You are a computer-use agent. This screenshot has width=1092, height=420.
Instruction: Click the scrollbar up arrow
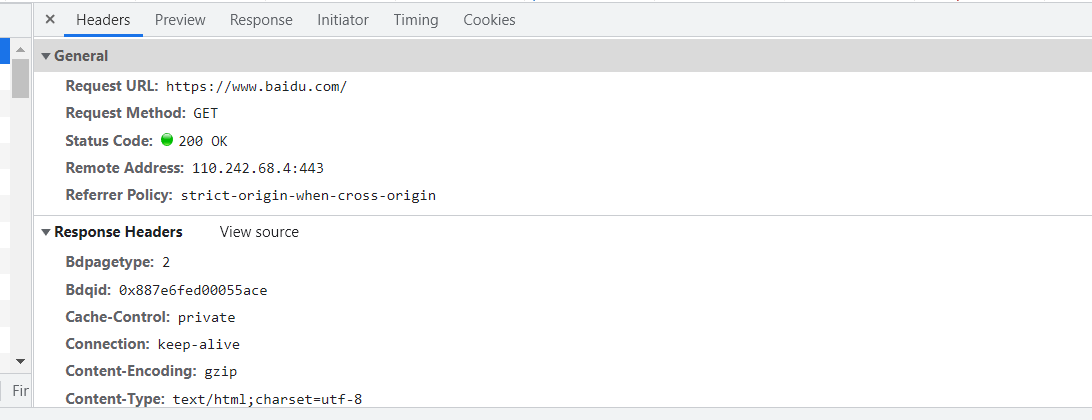pos(20,50)
